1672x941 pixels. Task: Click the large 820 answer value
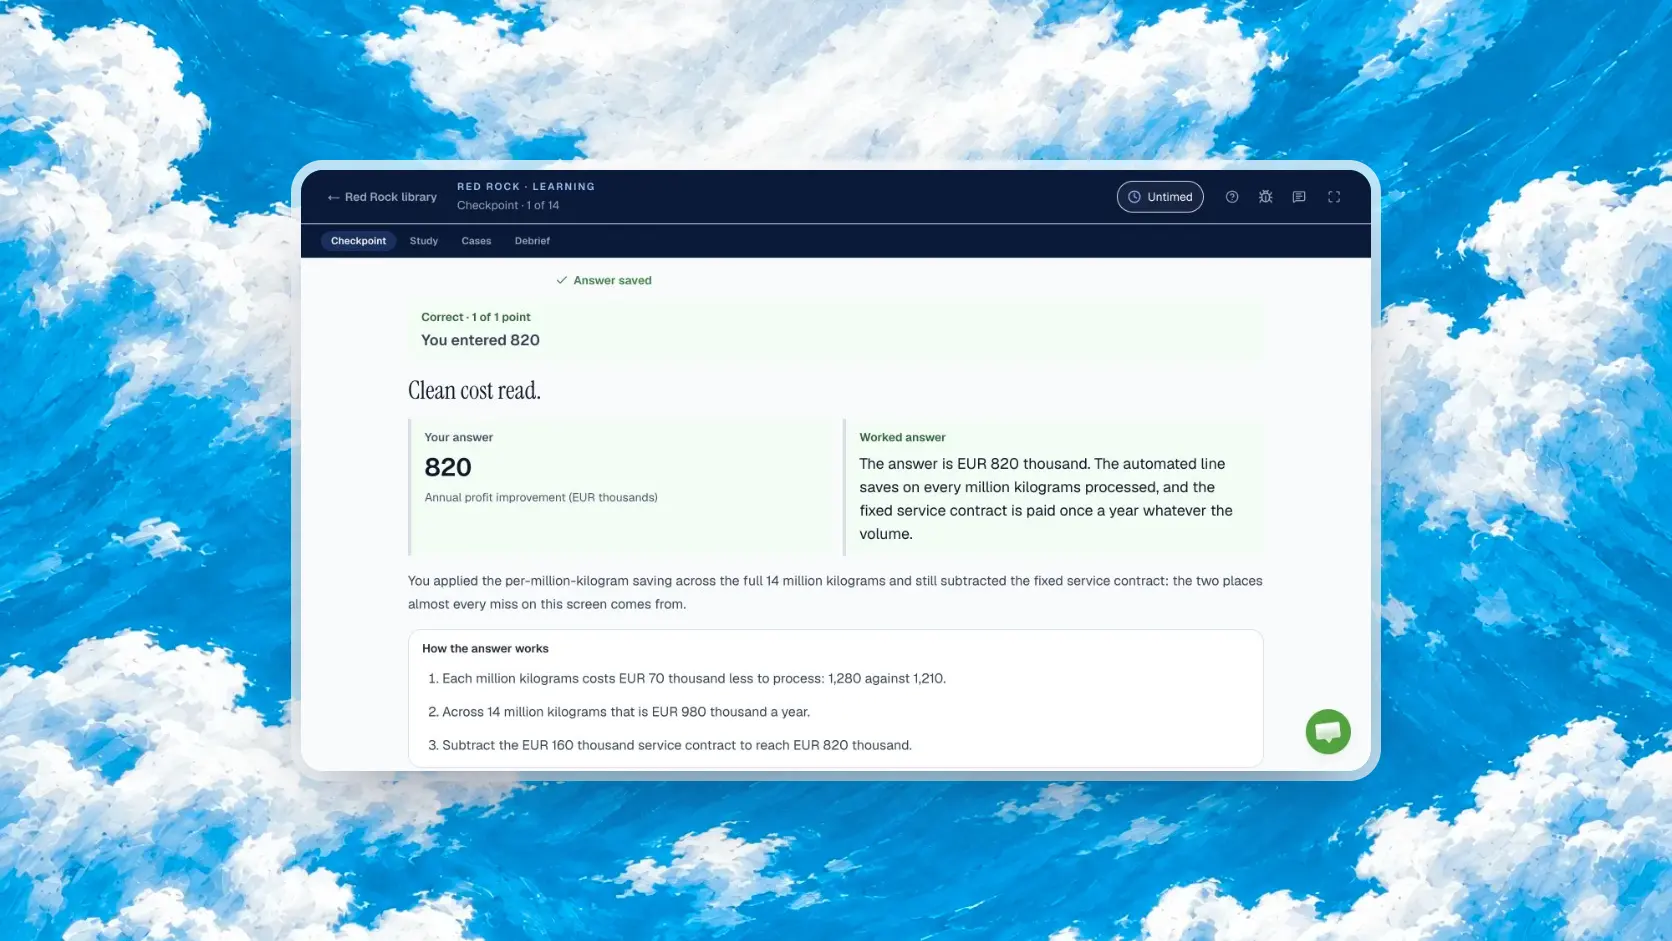tap(448, 467)
